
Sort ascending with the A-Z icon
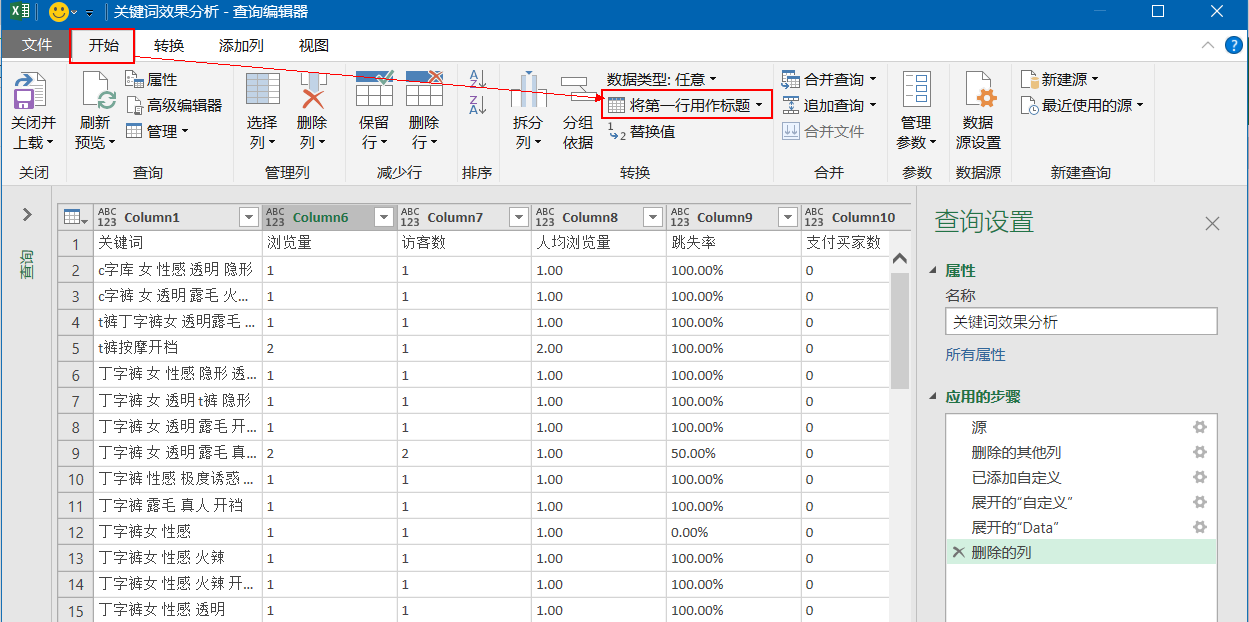click(x=477, y=79)
